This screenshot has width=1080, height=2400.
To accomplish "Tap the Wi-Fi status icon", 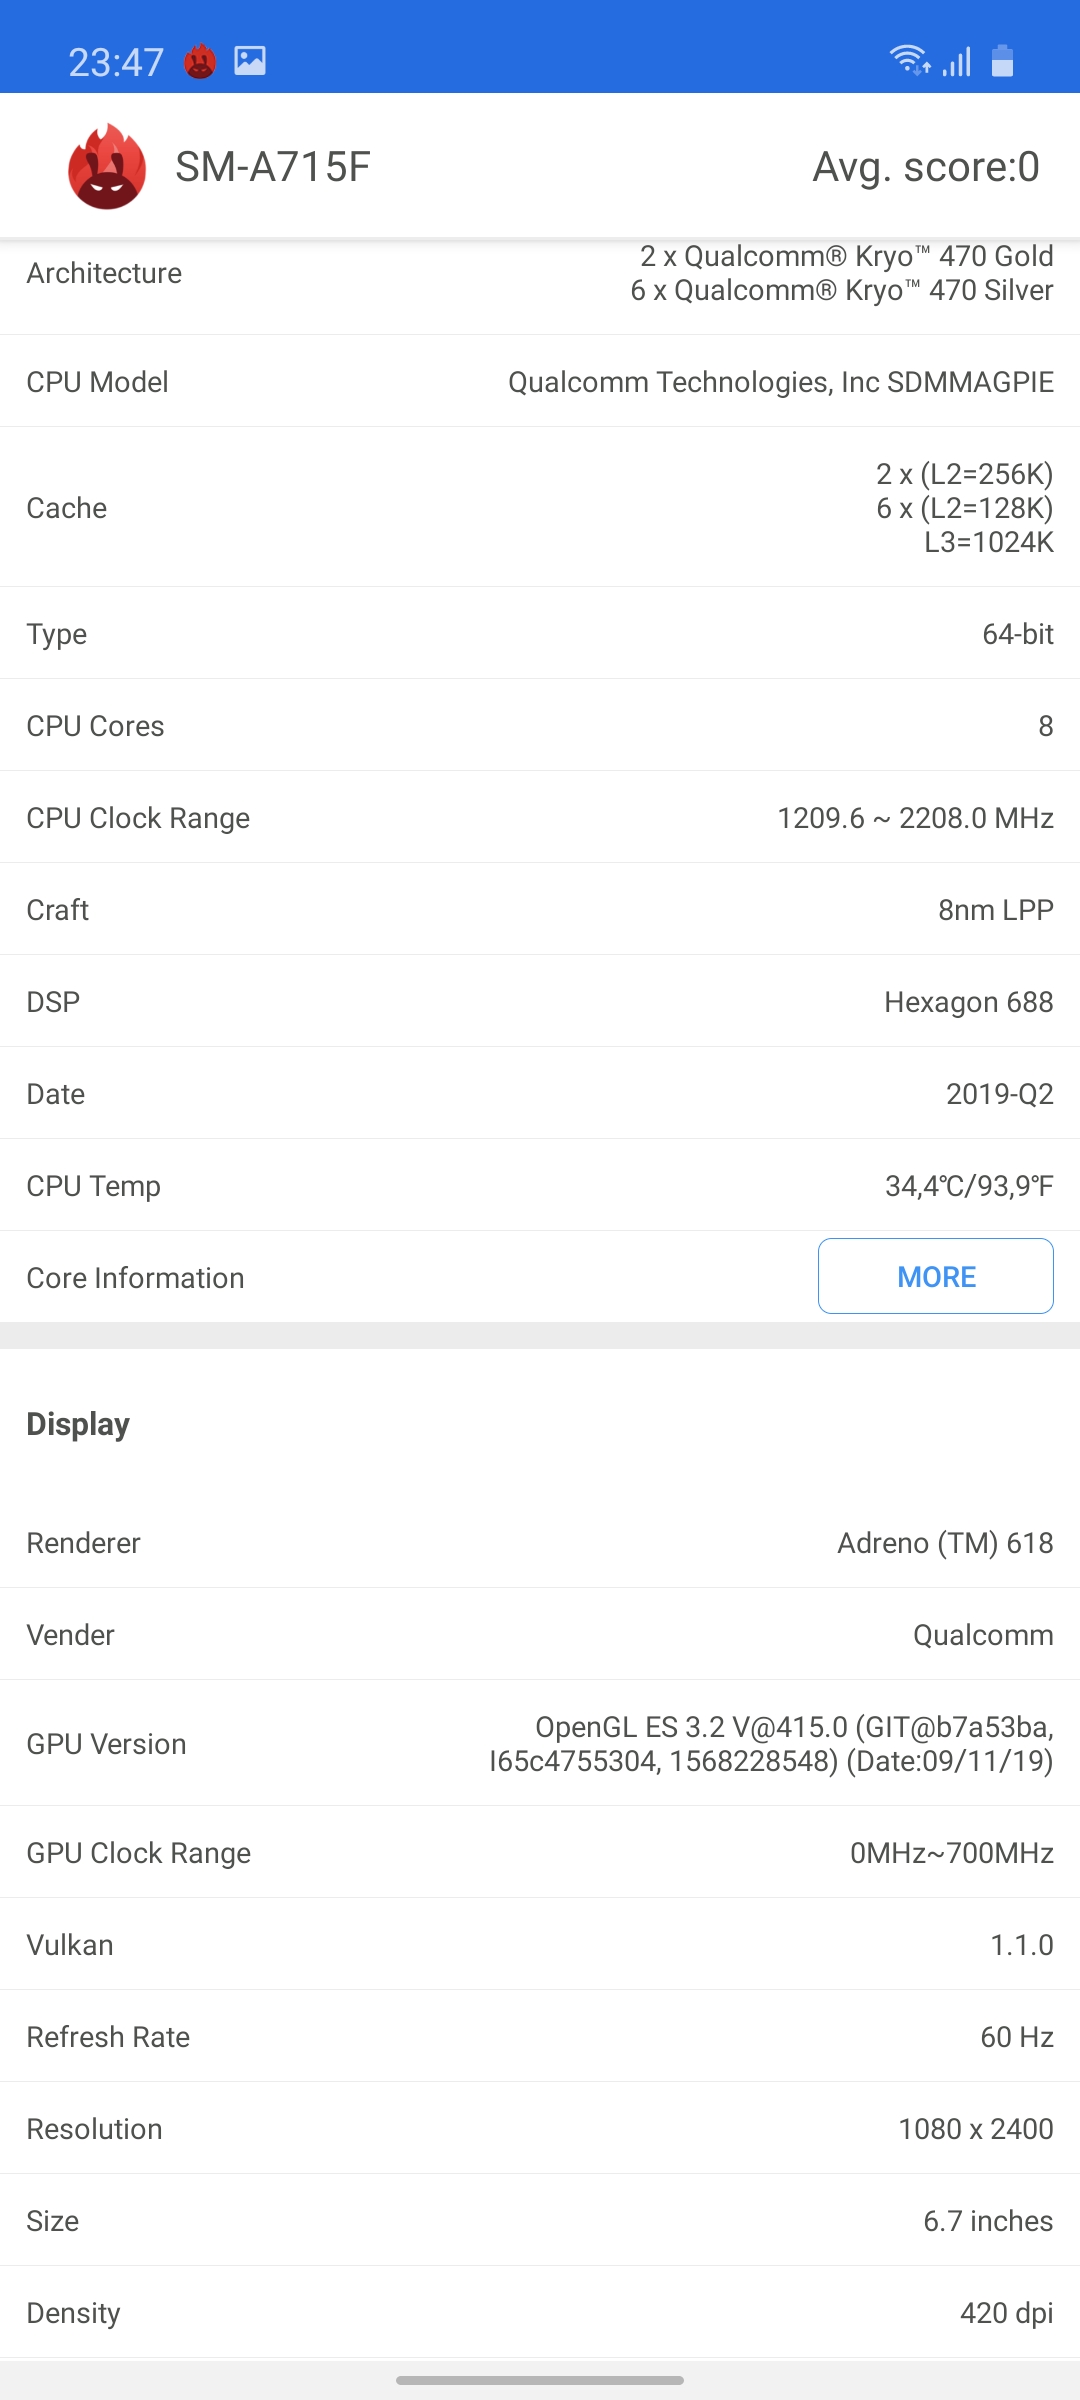I will [x=910, y=61].
